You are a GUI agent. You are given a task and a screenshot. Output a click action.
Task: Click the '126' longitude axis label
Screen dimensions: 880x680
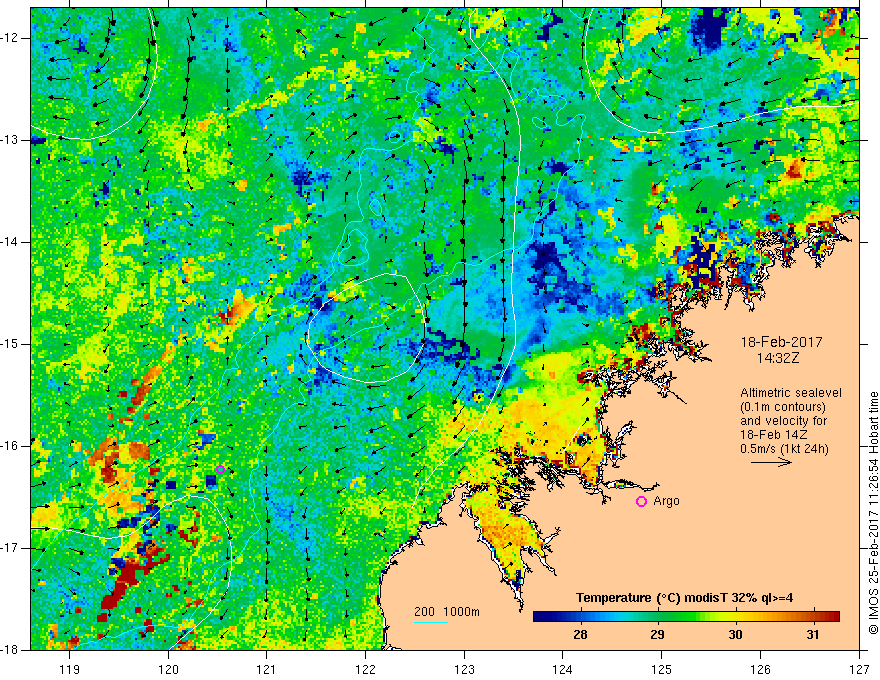point(760,669)
